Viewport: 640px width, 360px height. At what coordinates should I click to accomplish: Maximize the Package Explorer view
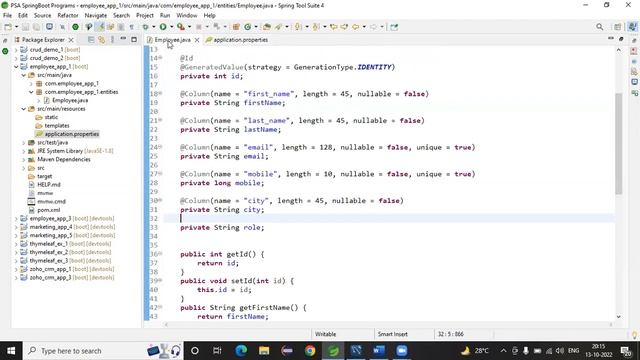[134, 40]
